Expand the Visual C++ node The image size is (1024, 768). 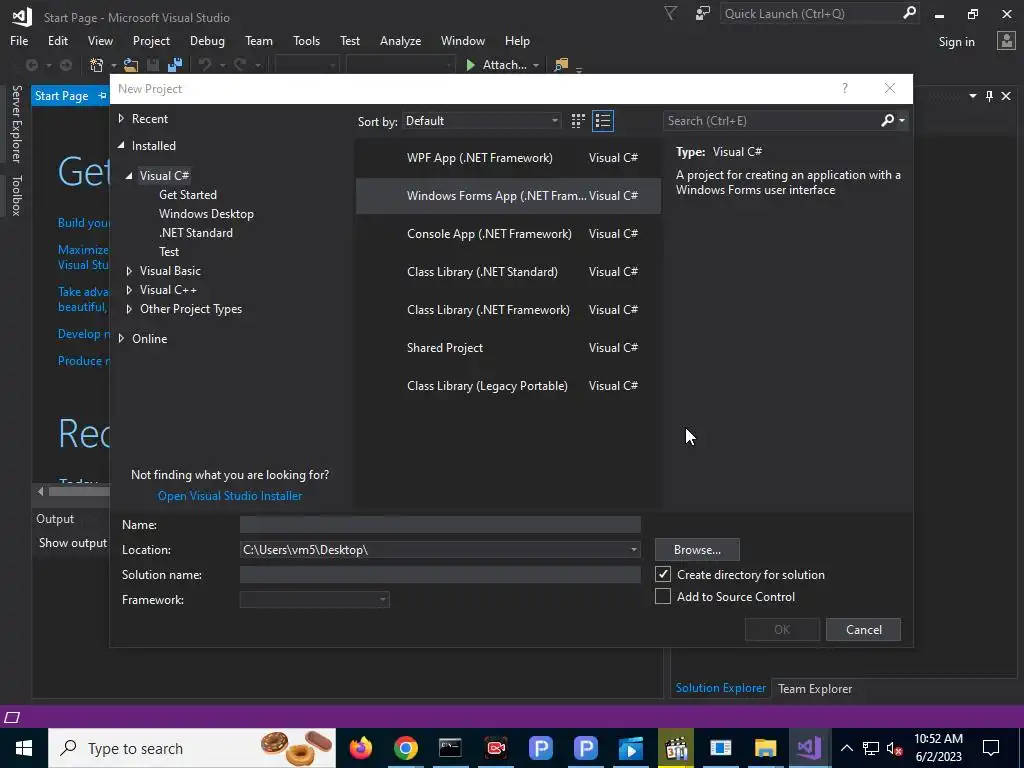pyautogui.click(x=129, y=290)
